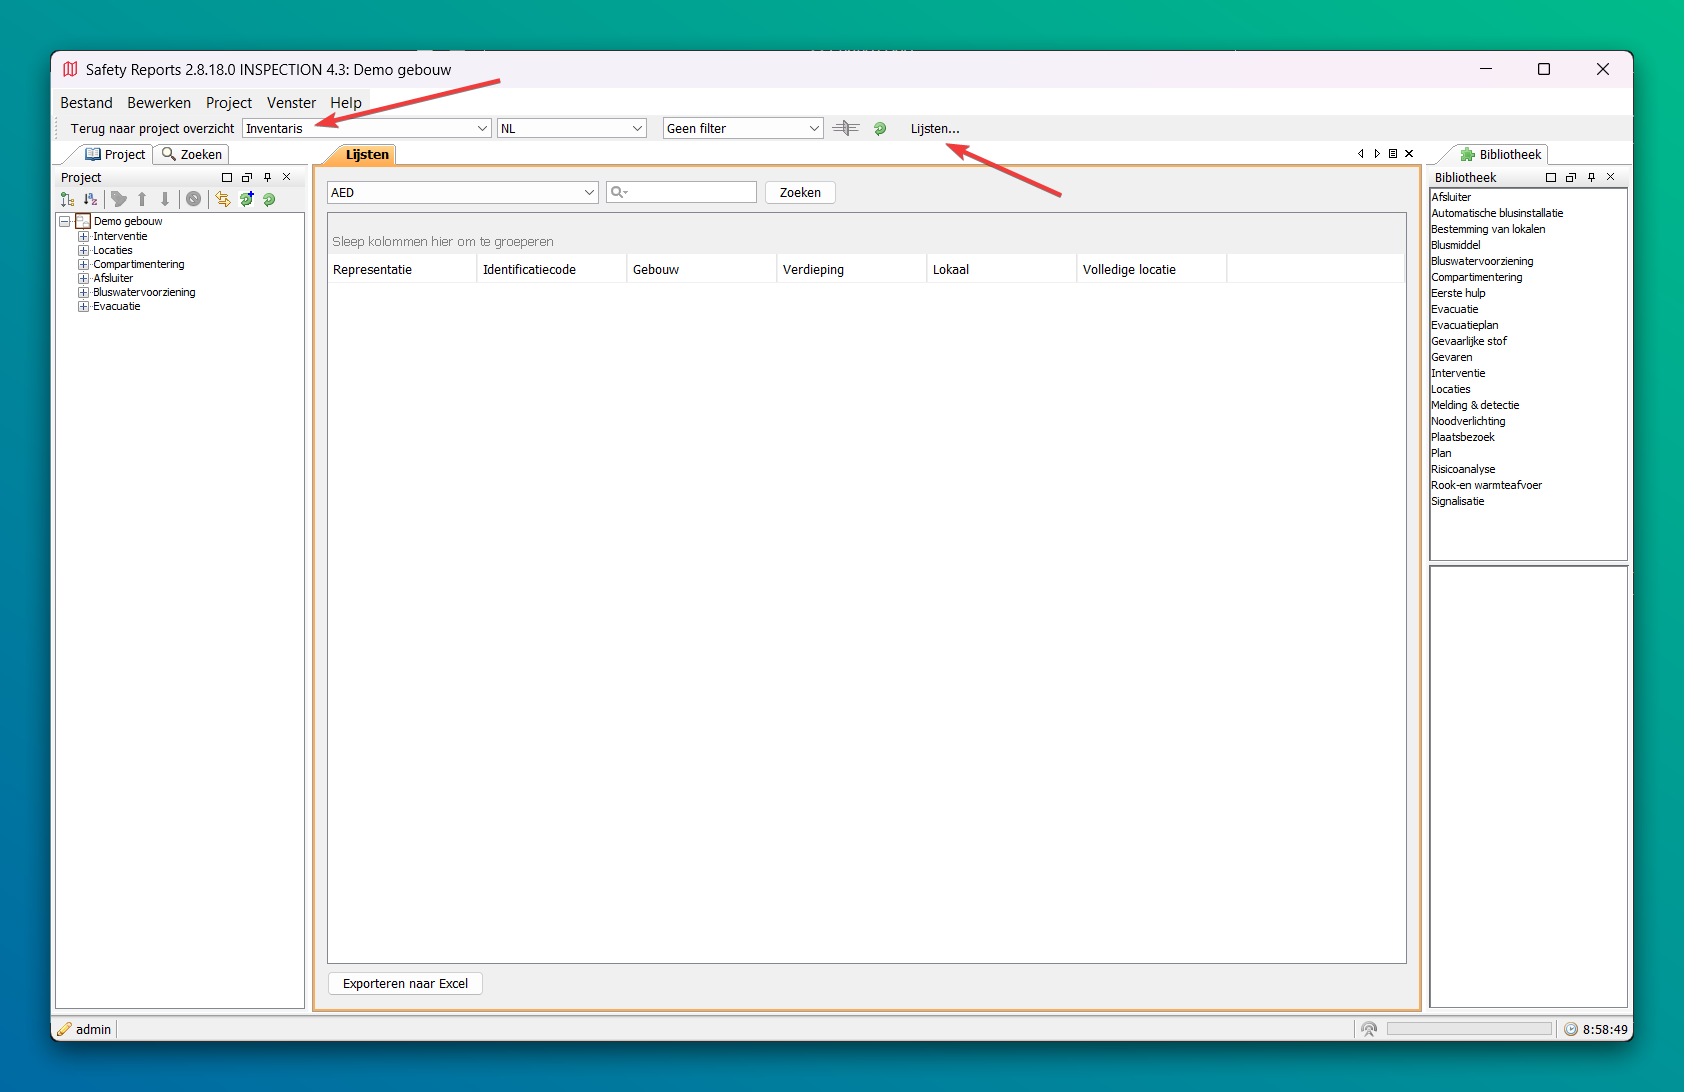Toggle auto-hide pin on Project panel
Viewport: 1684px width, 1092px height.
pos(267,177)
